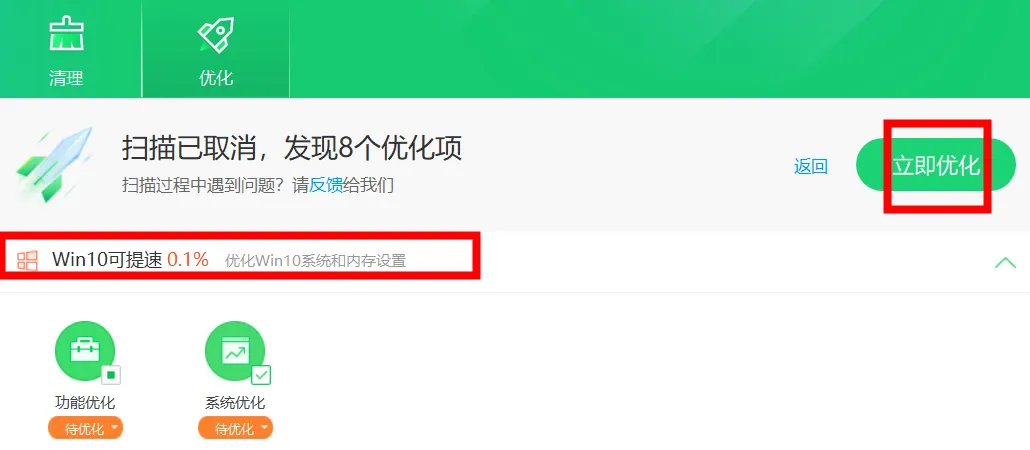This screenshot has width=1030, height=450.
Task: Select the briefcase icon for 功能优化
Action: (x=85, y=351)
